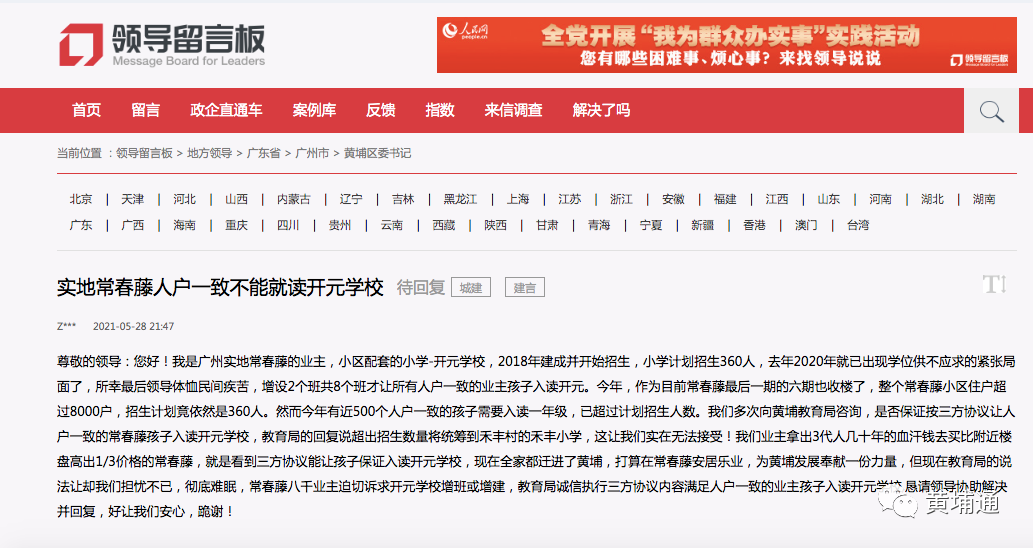Select province 青海

point(599,225)
